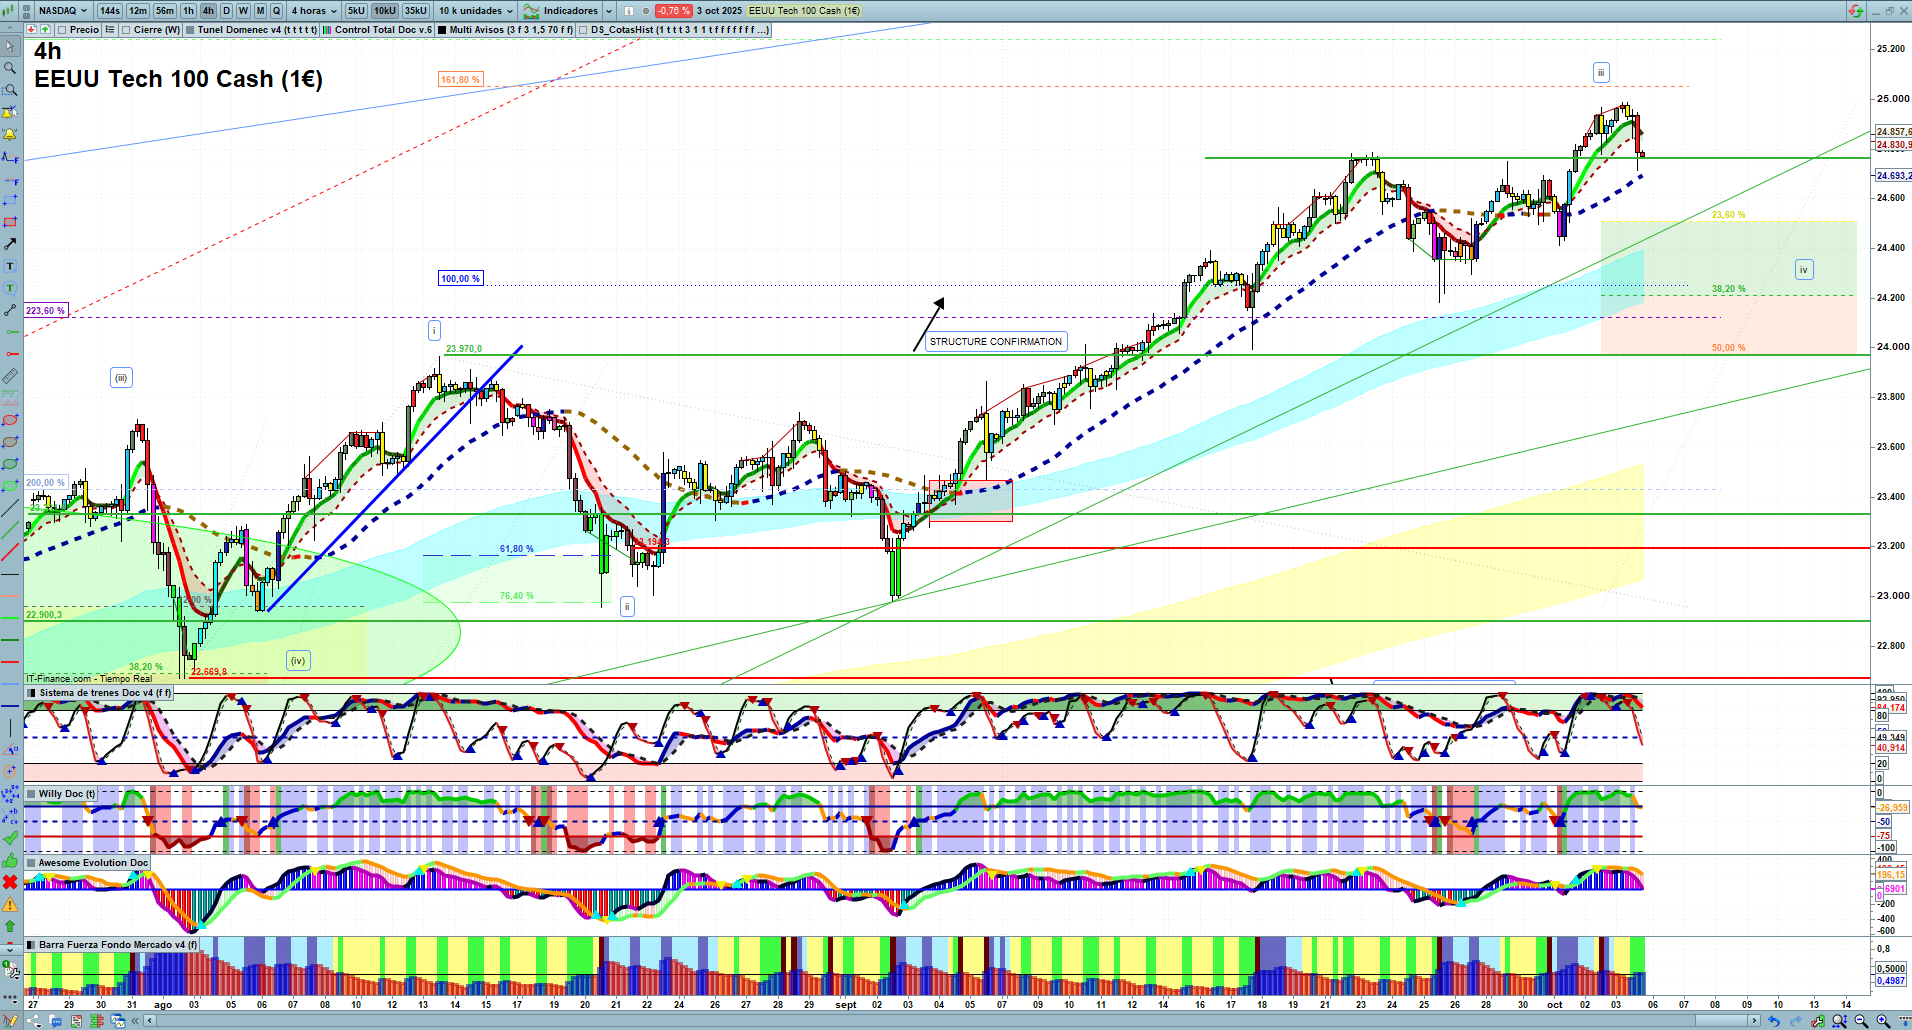
Task: Click the STRUCTURE CONFIRMATION text label
Action: (x=996, y=342)
